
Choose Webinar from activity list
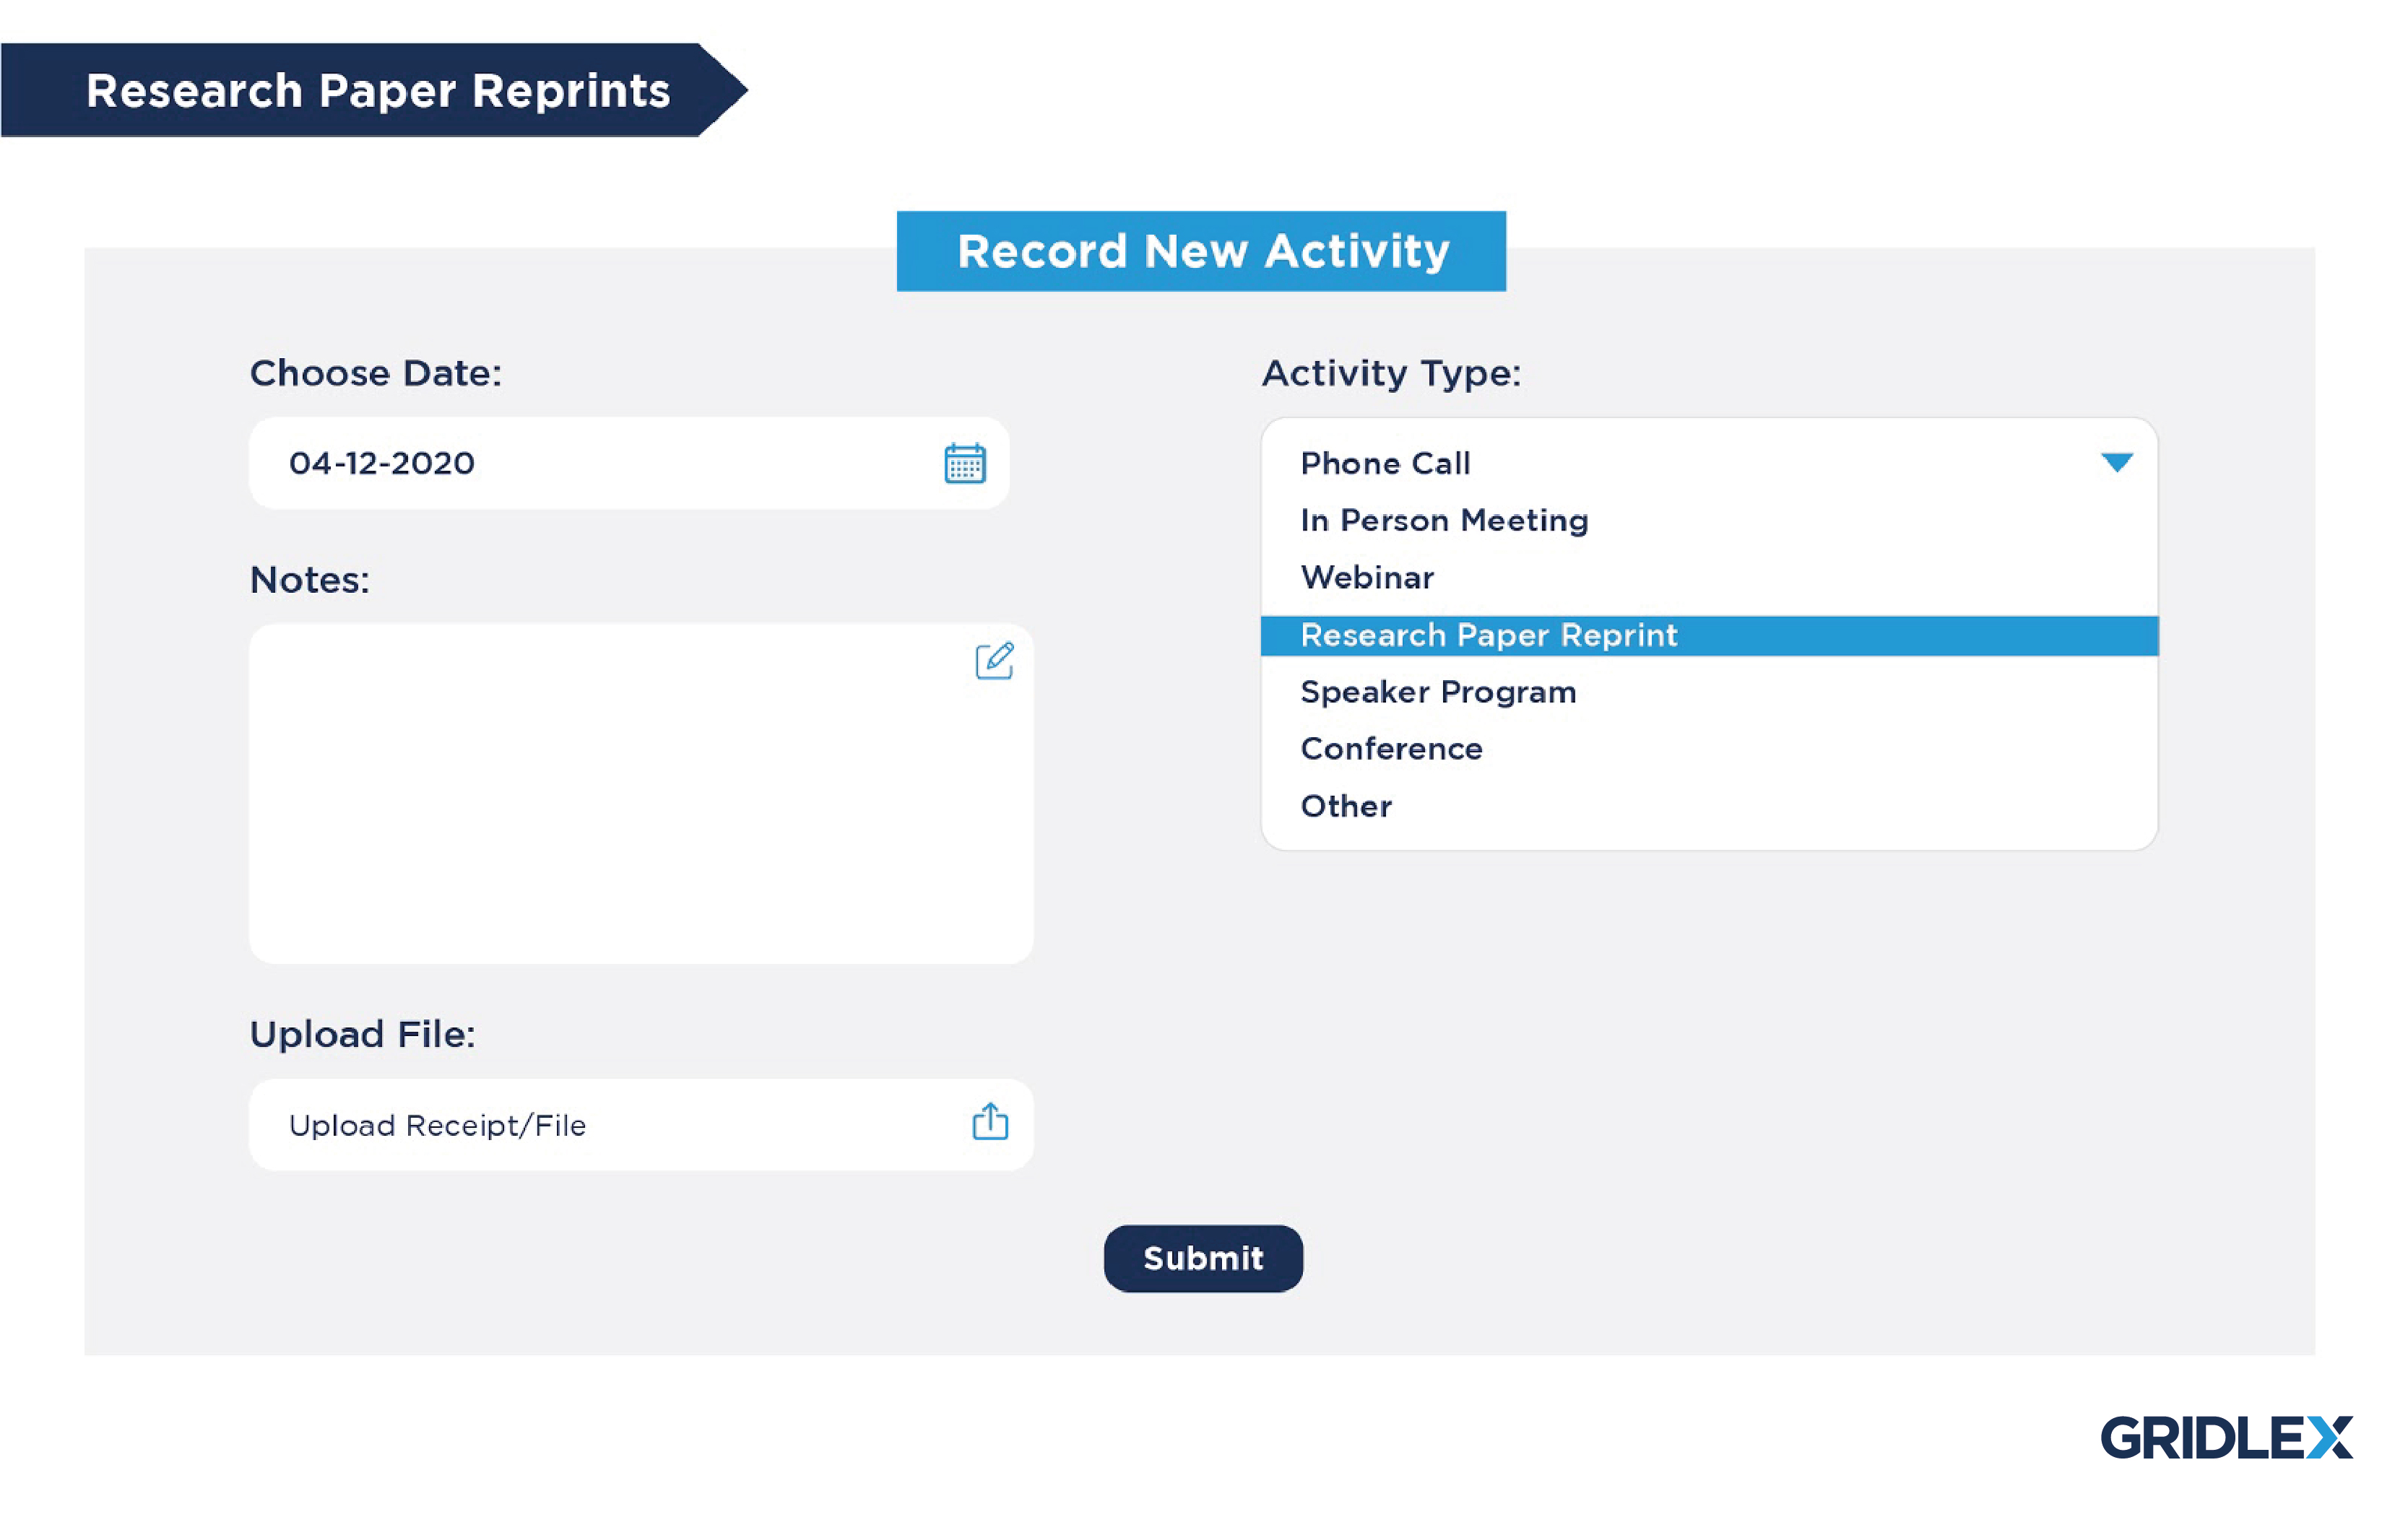(x=1367, y=578)
